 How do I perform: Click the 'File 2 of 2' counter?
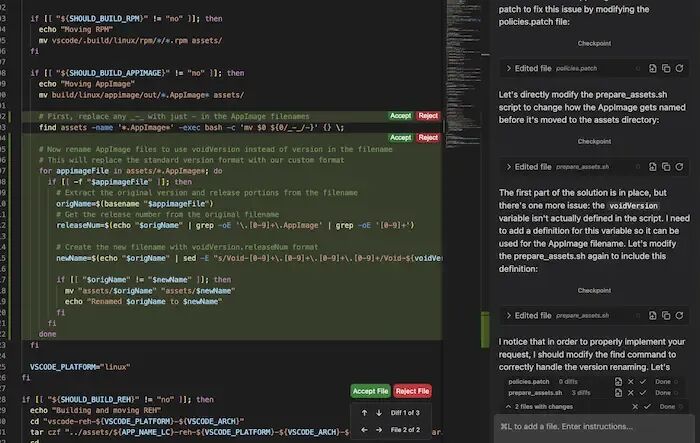[x=405, y=430]
